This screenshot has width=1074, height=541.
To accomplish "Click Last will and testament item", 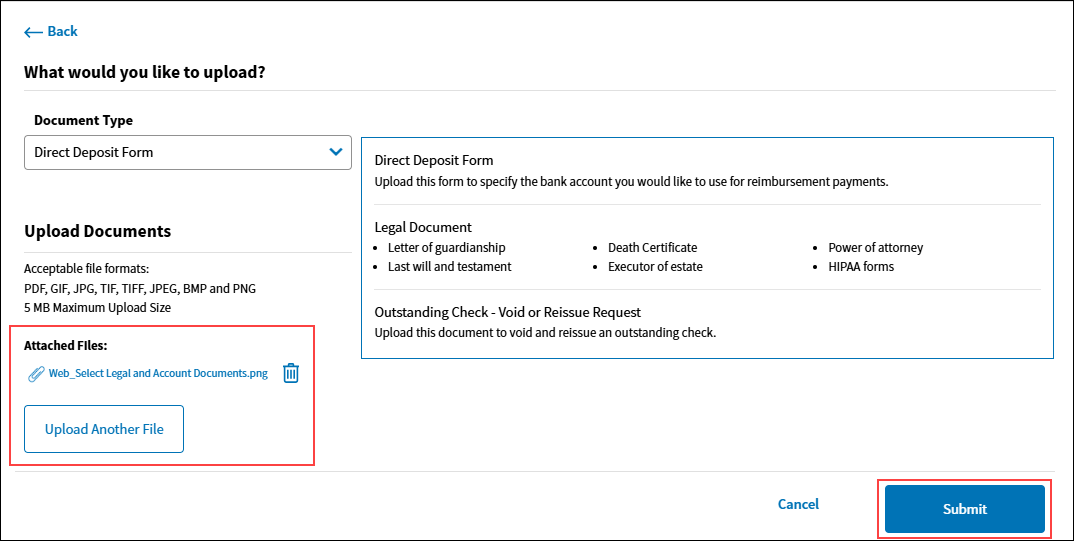I will [x=449, y=266].
